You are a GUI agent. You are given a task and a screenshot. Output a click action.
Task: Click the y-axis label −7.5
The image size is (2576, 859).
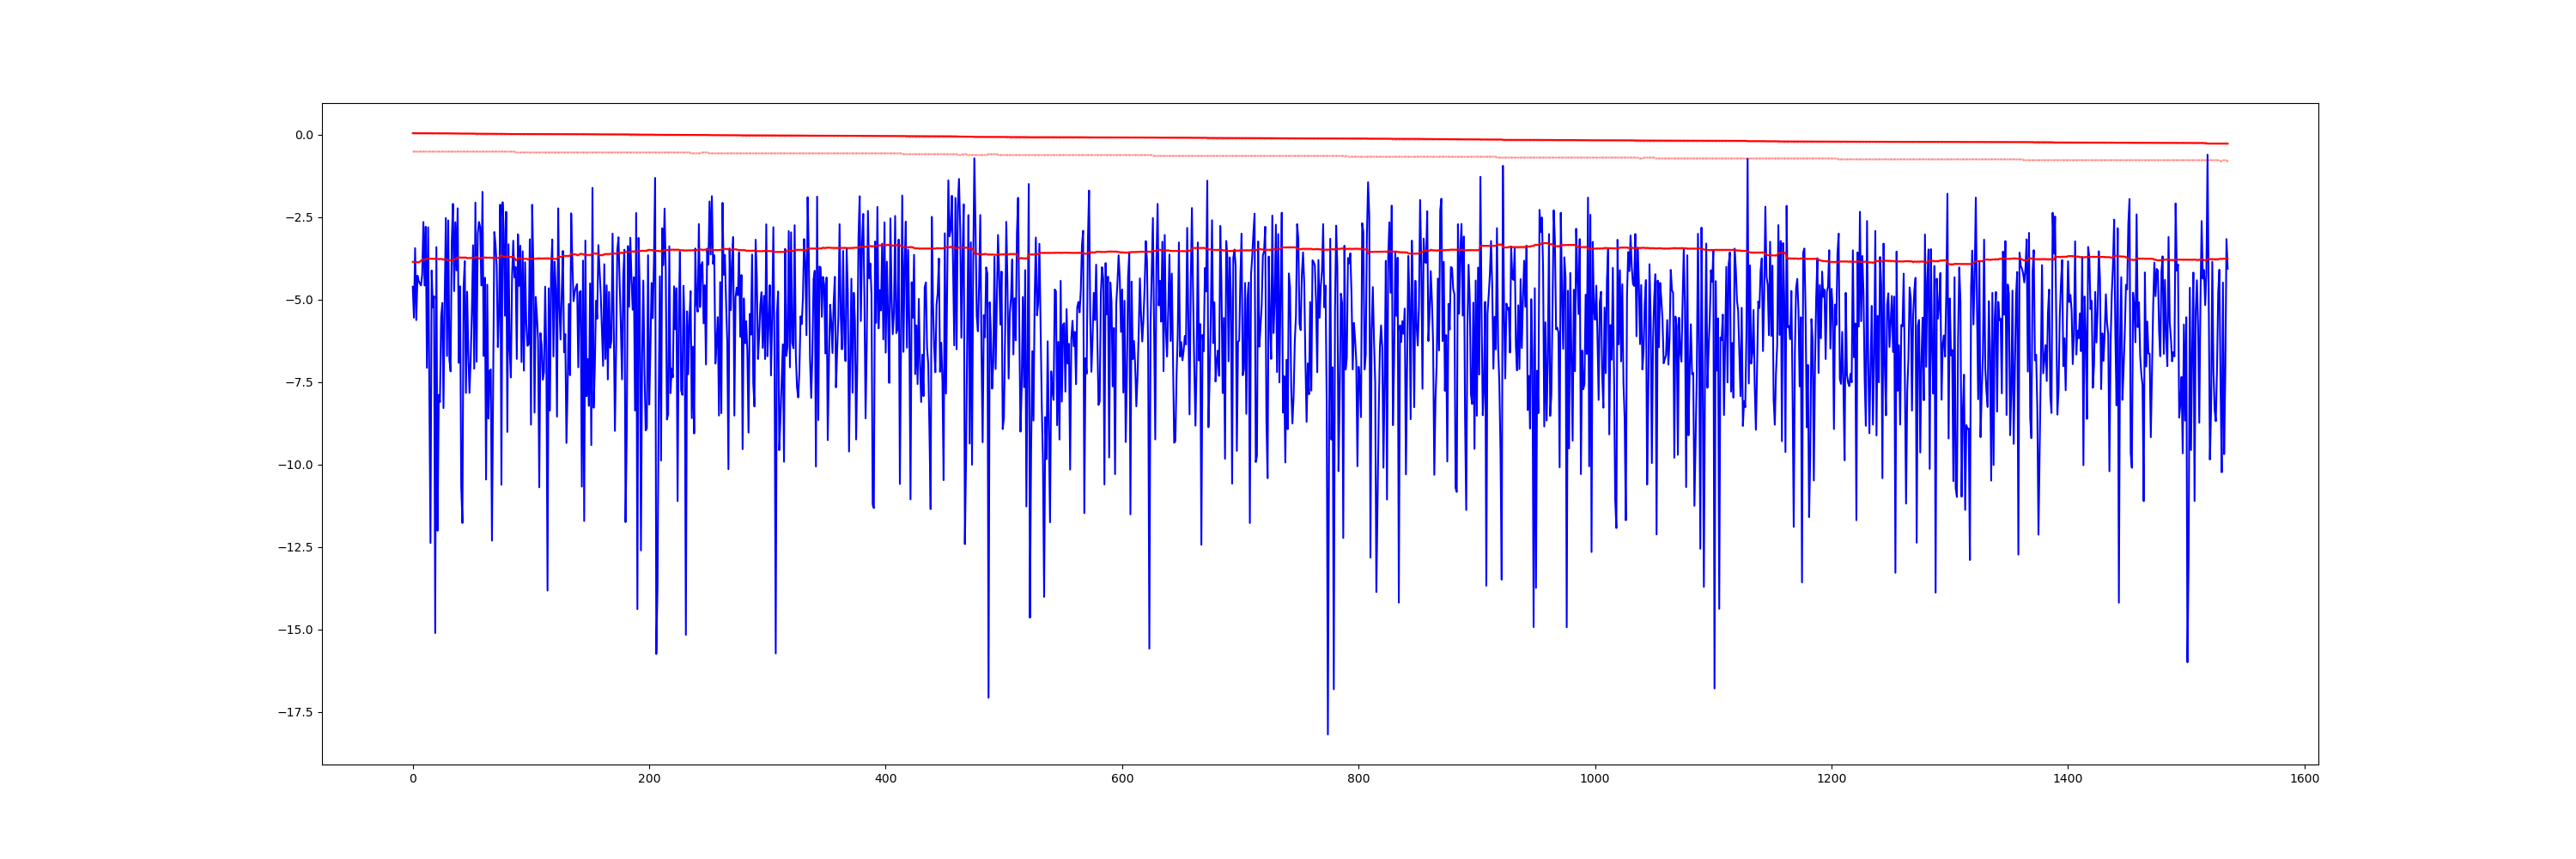pos(299,383)
